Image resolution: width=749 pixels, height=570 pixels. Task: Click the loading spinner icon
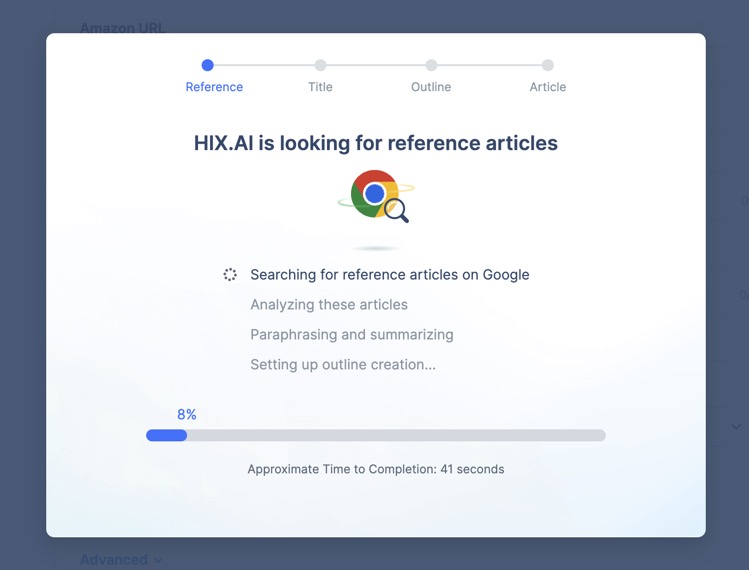(230, 275)
